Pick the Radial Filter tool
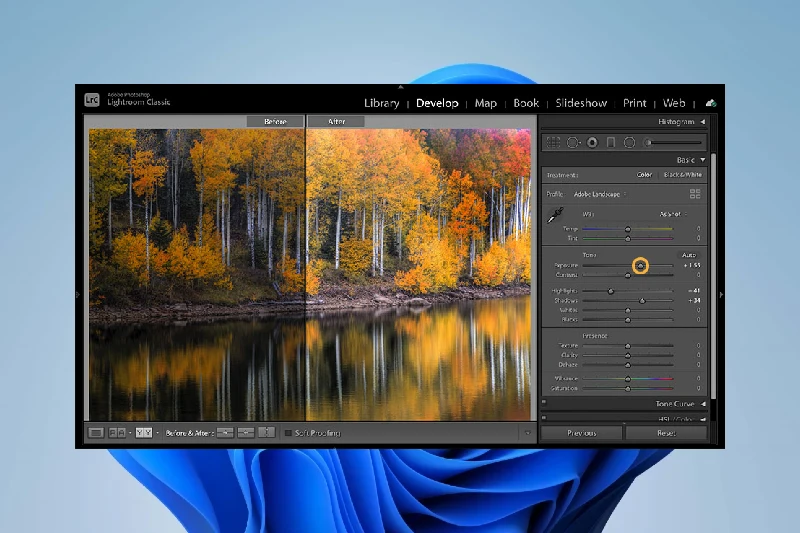 click(630, 142)
